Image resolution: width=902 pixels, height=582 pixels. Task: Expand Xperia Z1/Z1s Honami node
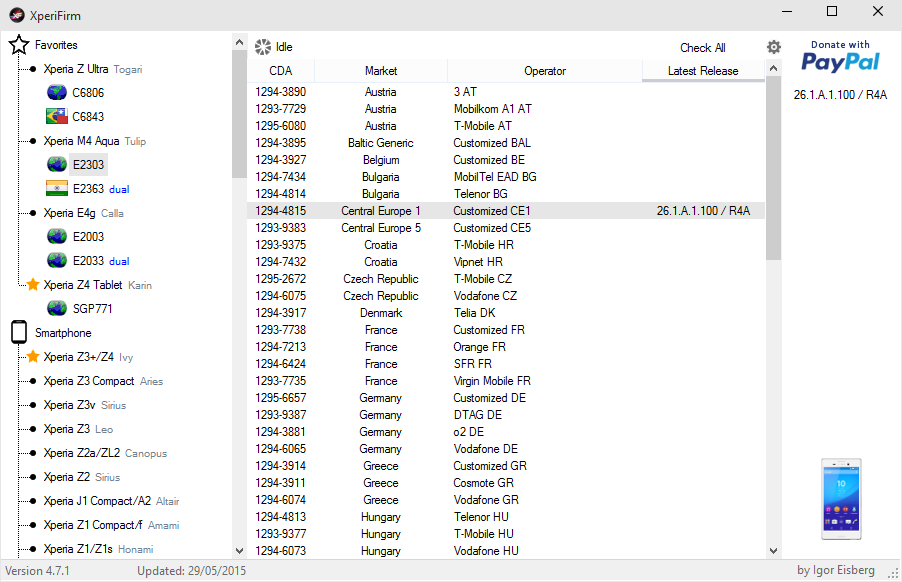[x=98, y=549]
